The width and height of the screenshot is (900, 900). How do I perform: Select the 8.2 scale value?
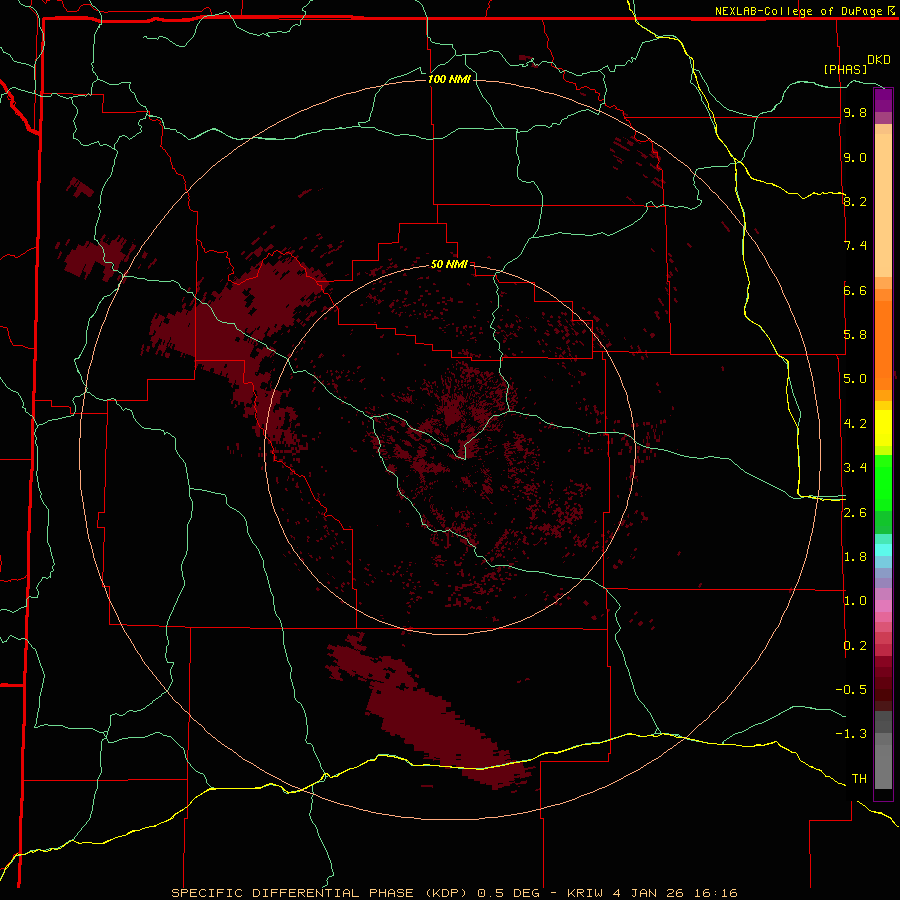pyautogui.click(x=855, y=201)
